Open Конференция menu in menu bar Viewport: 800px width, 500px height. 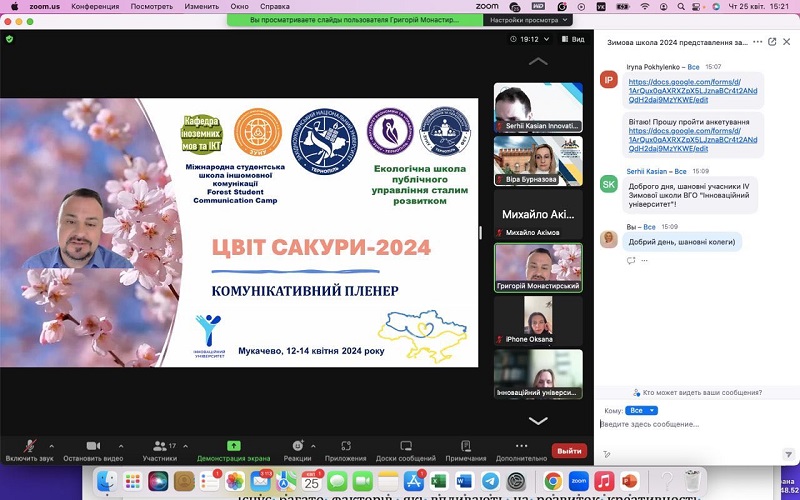(95, 6)
